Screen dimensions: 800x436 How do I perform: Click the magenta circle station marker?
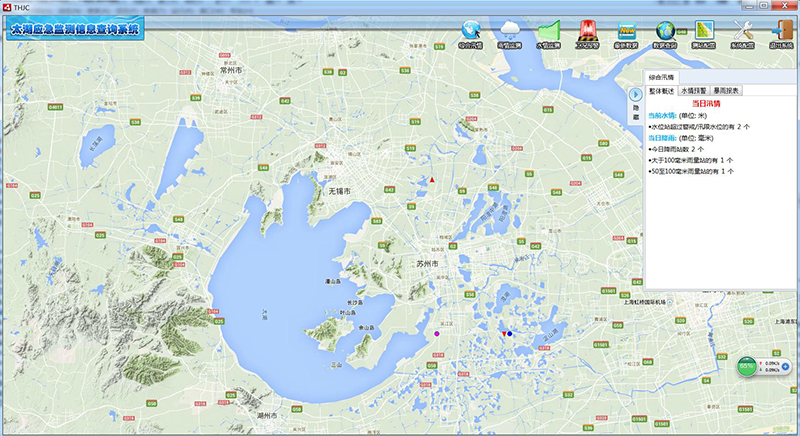437,333
